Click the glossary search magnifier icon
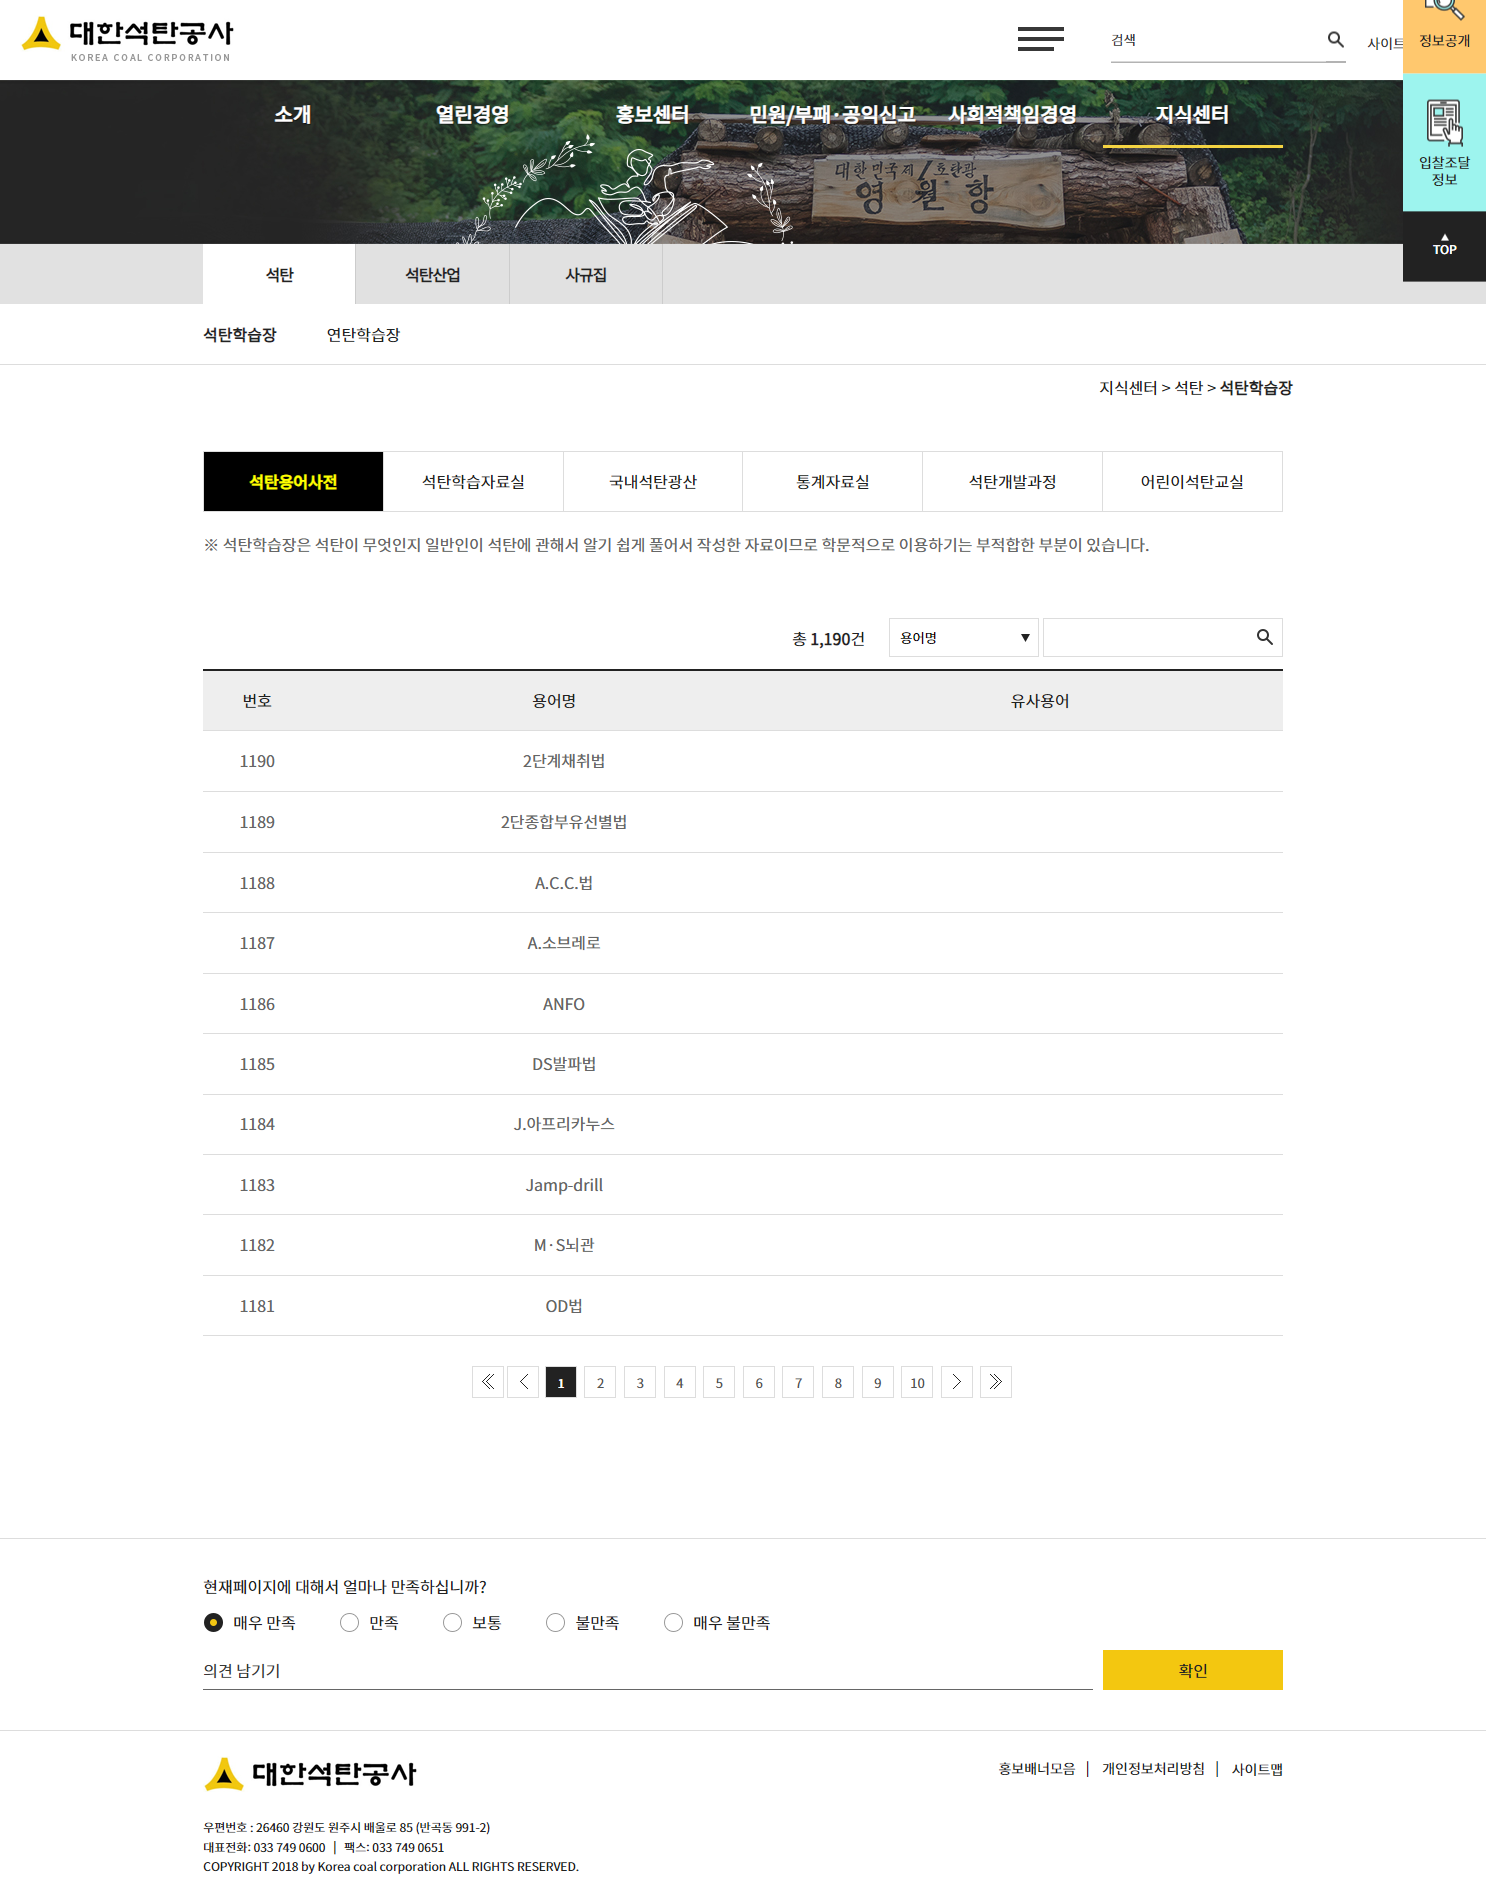The image size is (1486, 1904). click(1264, 638)
